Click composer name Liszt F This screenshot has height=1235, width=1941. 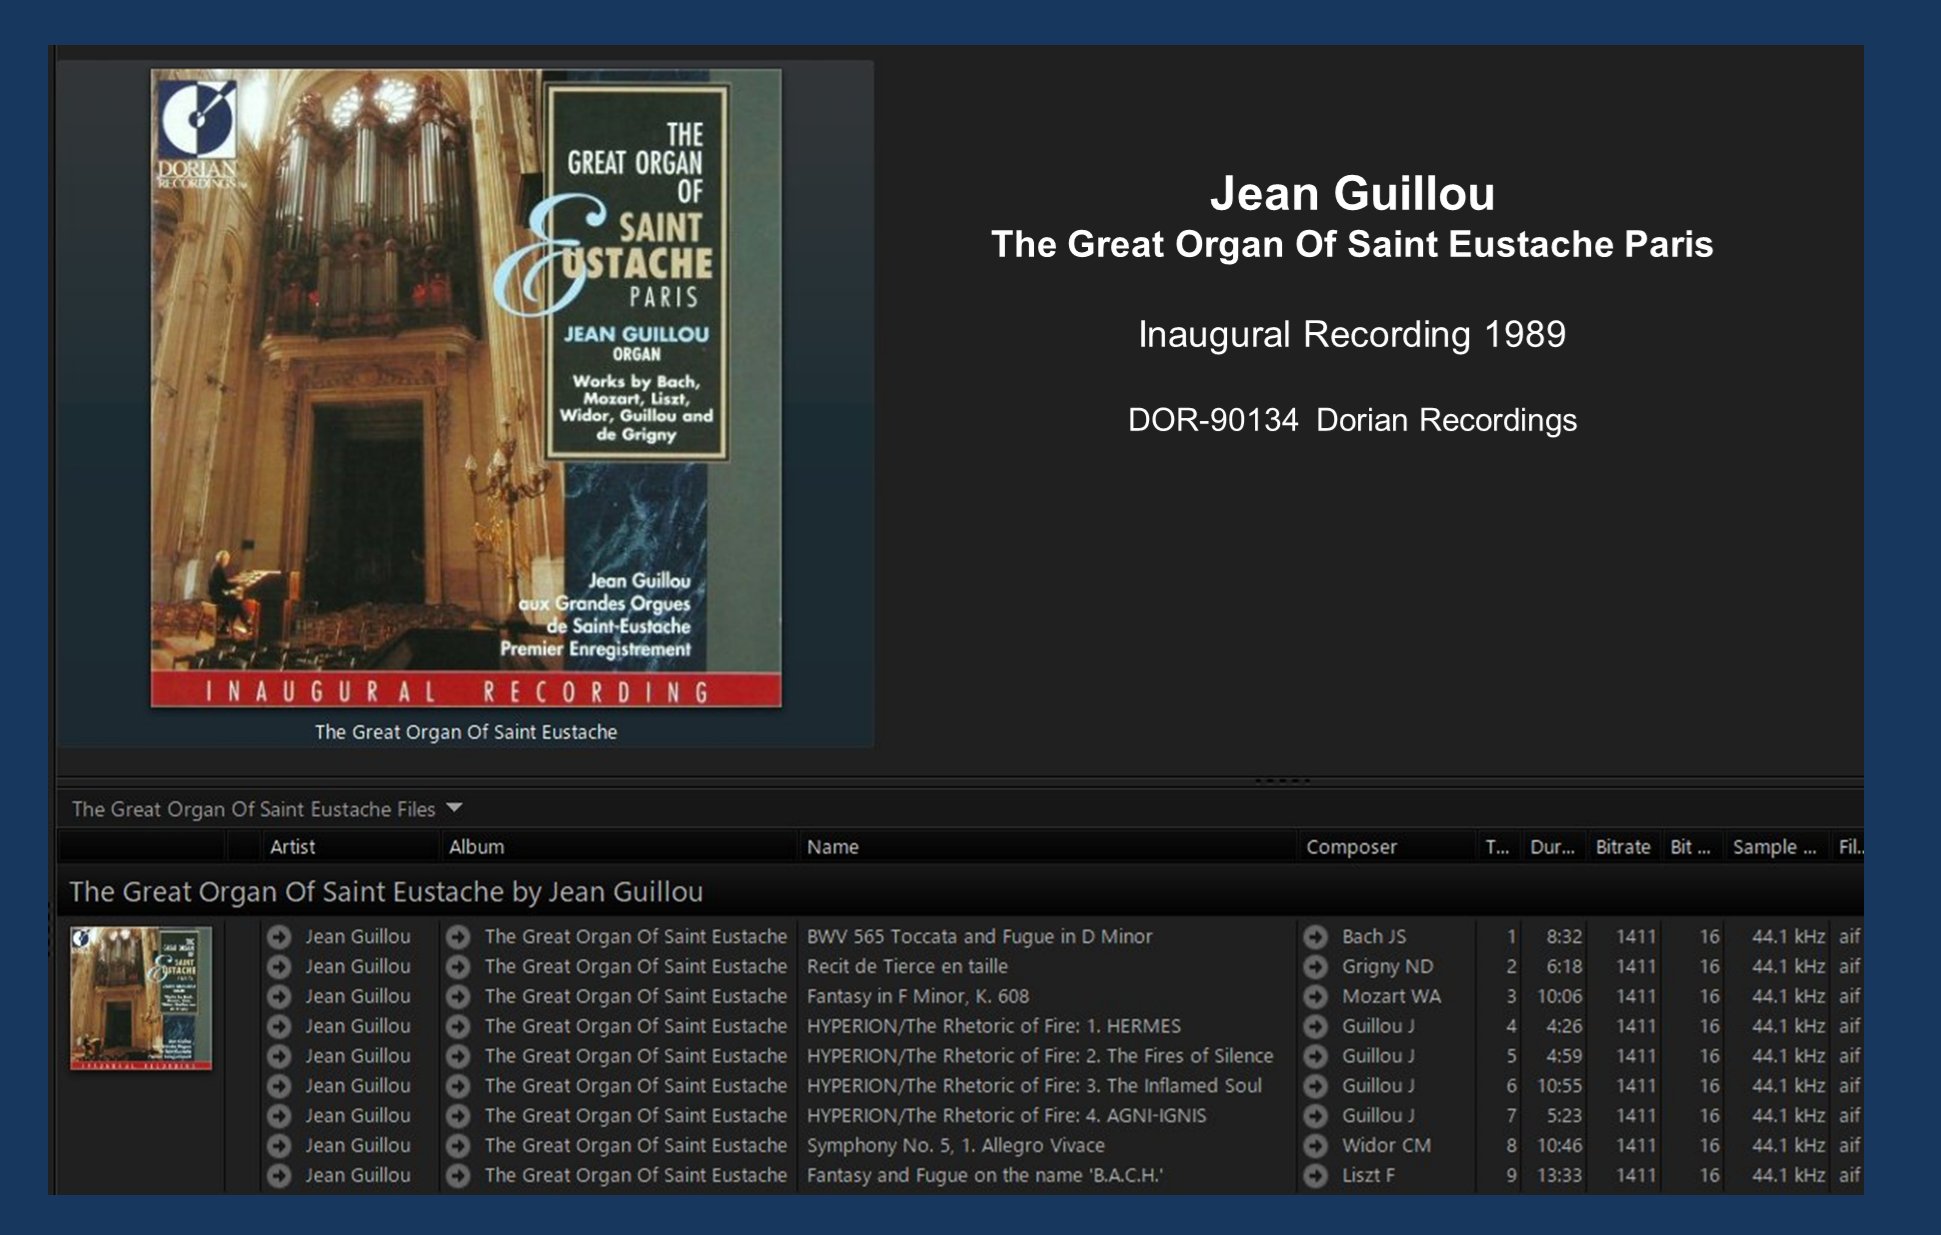[1368, 1176]
